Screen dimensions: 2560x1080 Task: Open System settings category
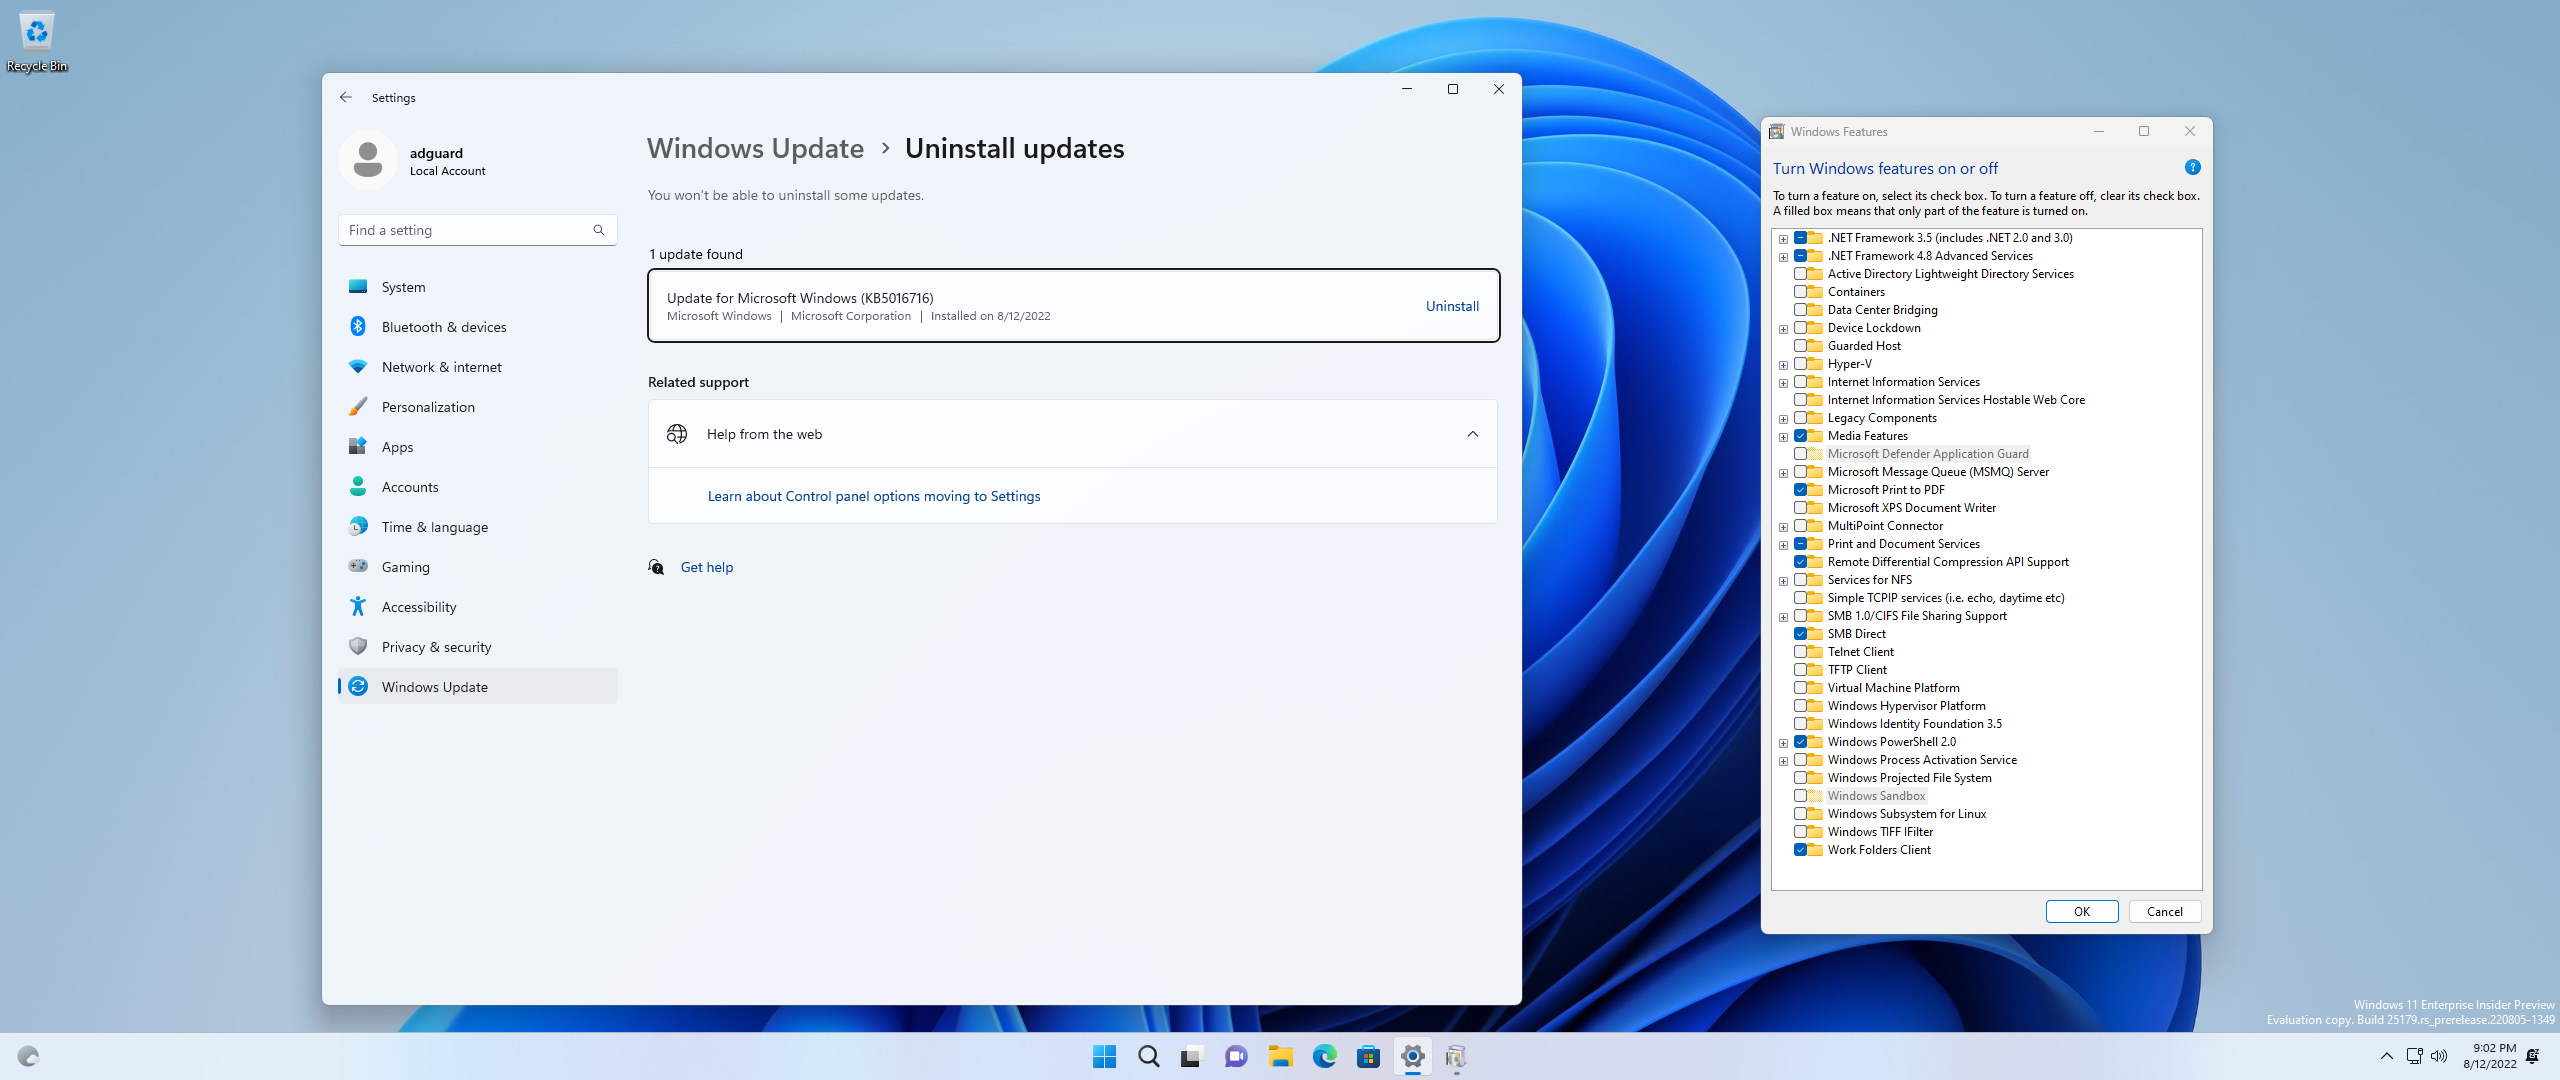(x=478, y=287)
